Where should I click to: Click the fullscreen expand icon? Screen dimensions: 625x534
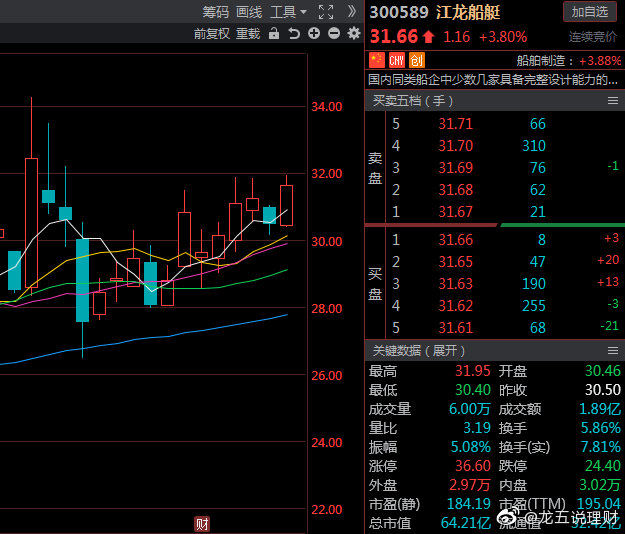[325, 12]
